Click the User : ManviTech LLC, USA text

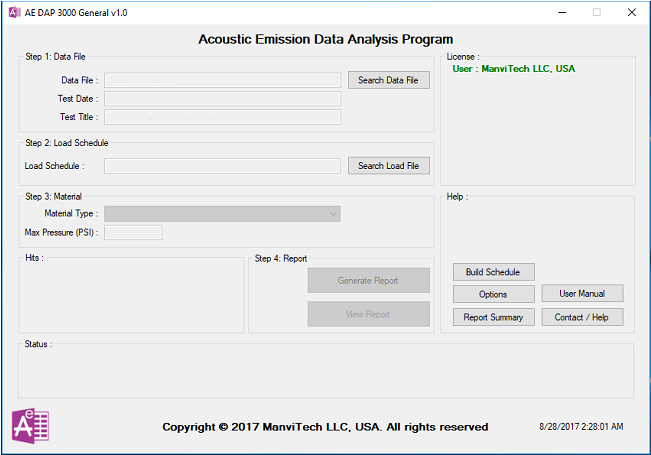(514, 69)
